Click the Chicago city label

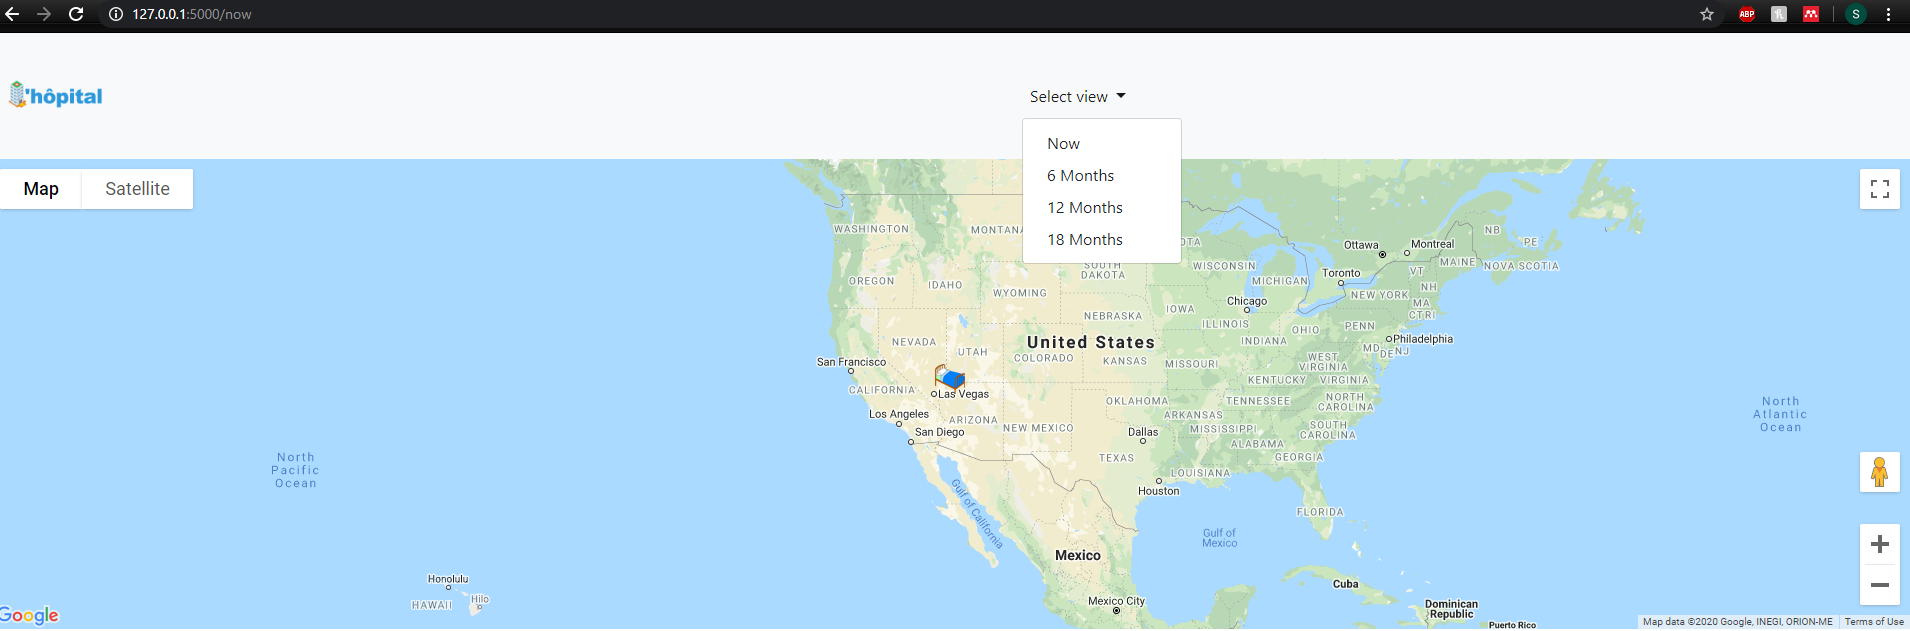1247,301
